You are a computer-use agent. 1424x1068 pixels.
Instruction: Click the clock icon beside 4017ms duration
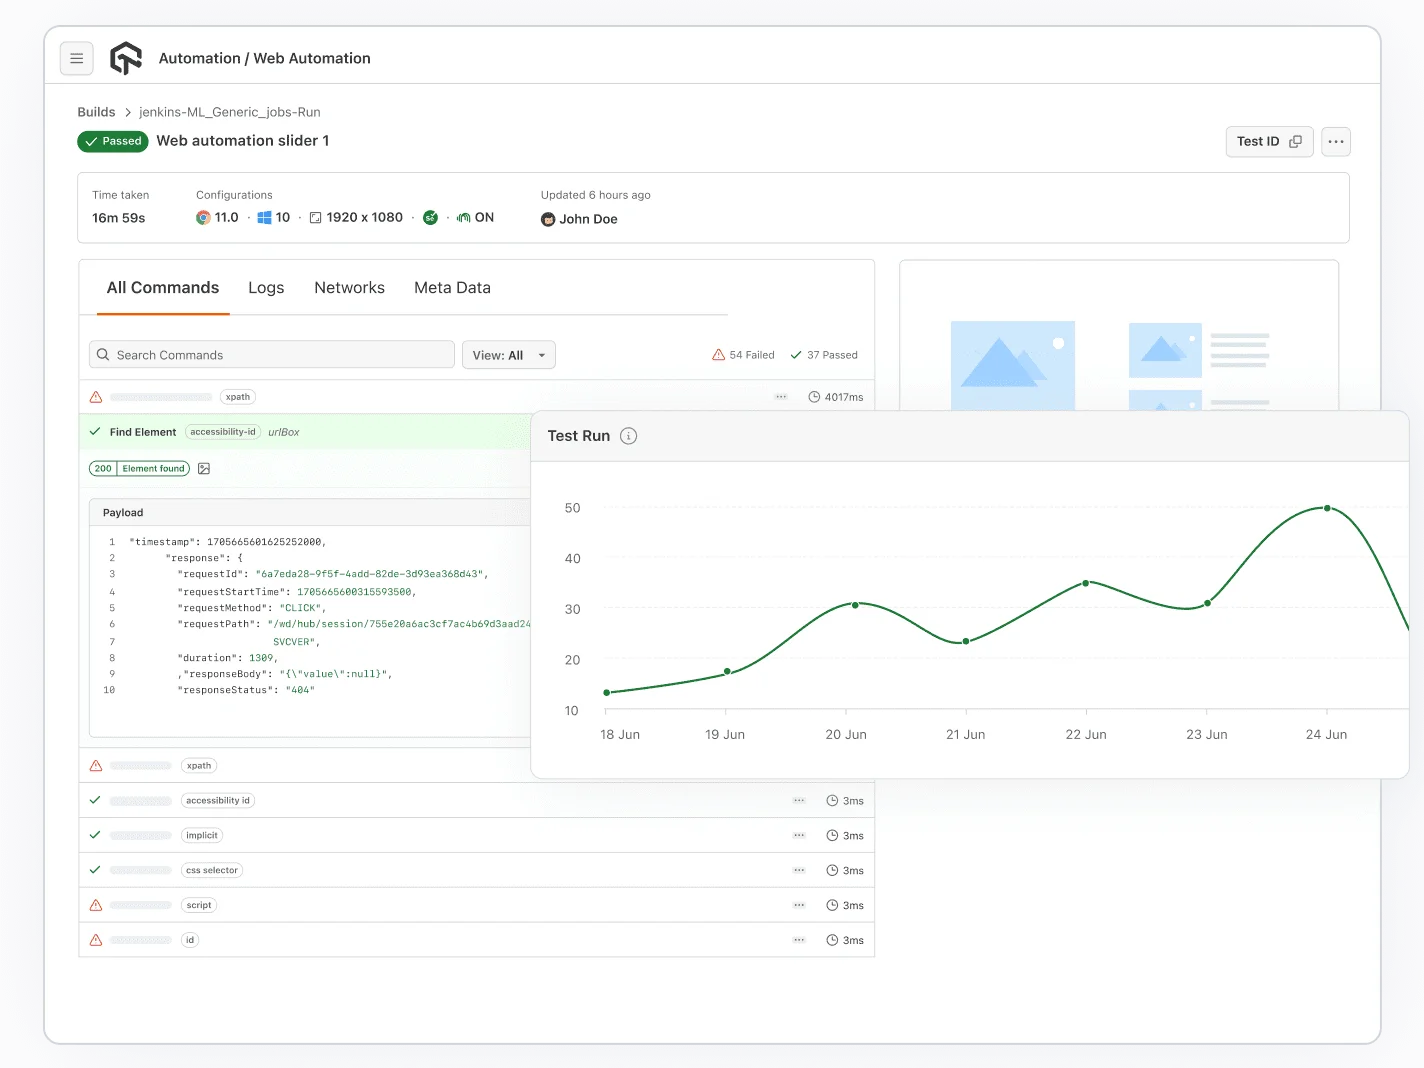pyautogui.click(x=813, y=397)
